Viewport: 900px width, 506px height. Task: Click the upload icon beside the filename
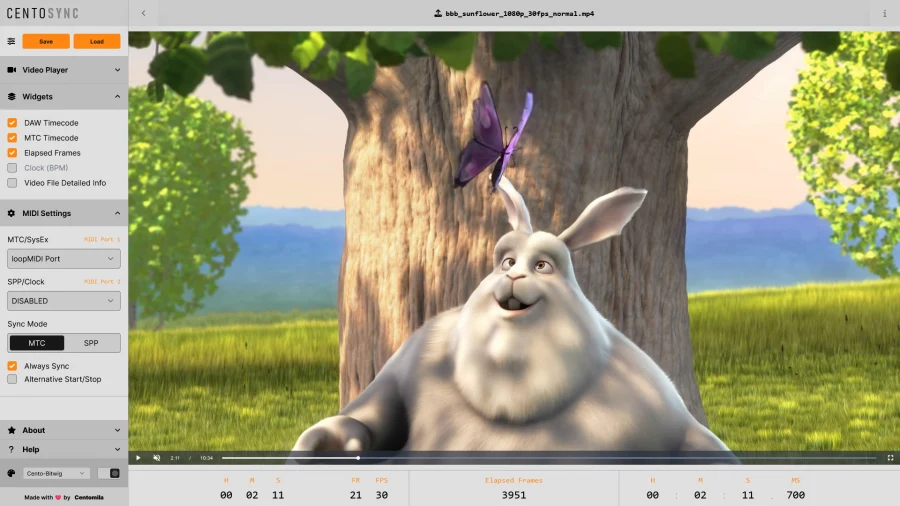click(x=438, y=13)
